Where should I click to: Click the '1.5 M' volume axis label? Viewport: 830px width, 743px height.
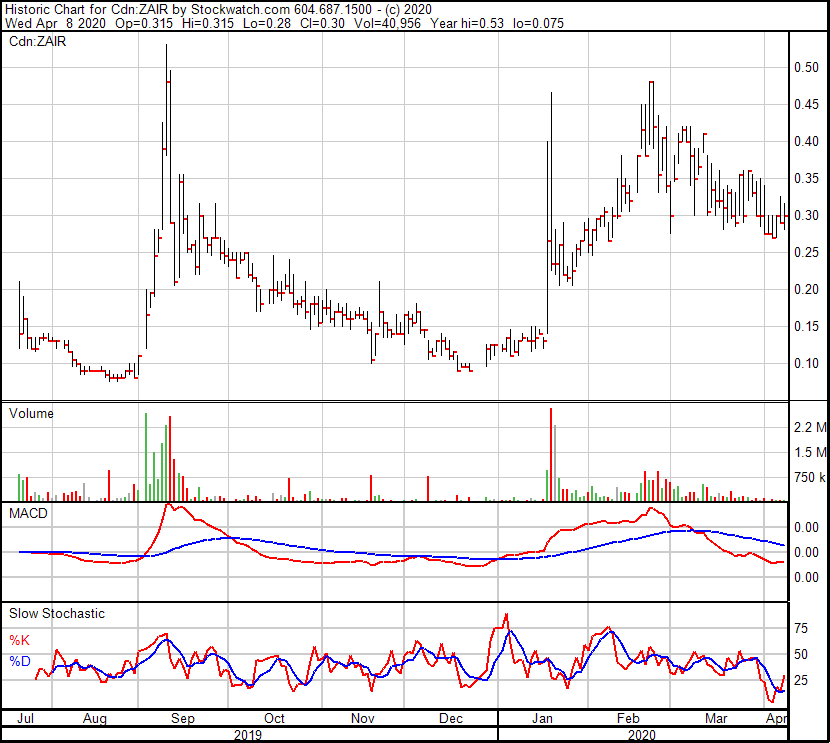tap(810, 452)
